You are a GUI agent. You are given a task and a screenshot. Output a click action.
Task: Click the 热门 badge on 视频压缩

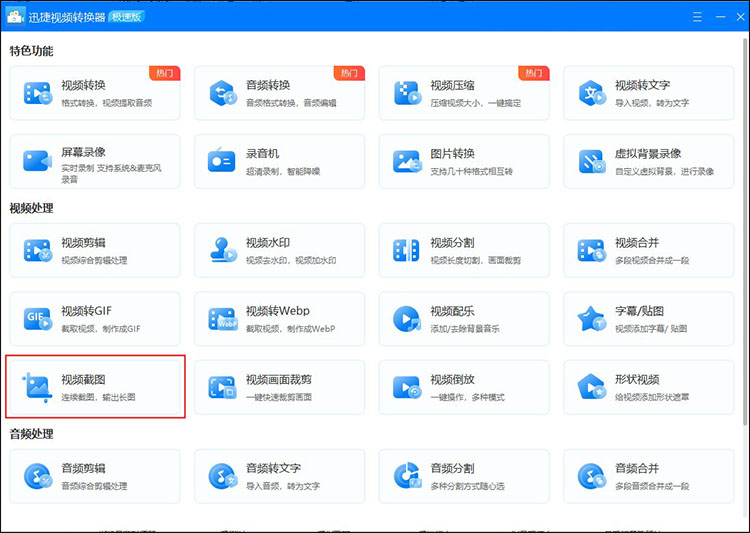[x=534, y=73]
